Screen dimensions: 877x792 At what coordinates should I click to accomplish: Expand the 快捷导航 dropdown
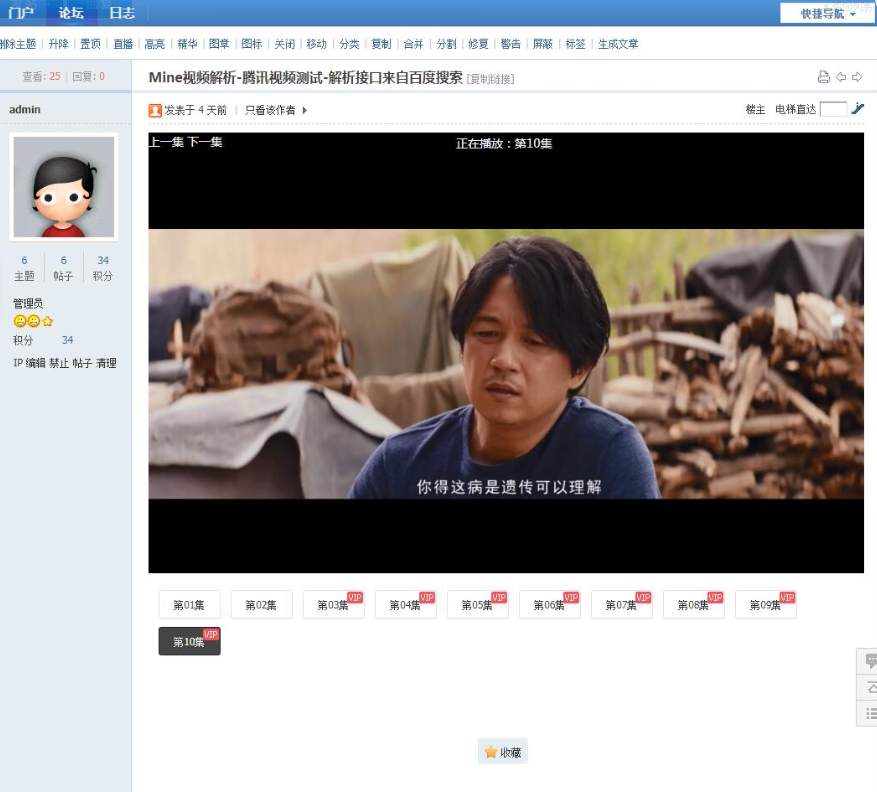(x=827, y=13)
